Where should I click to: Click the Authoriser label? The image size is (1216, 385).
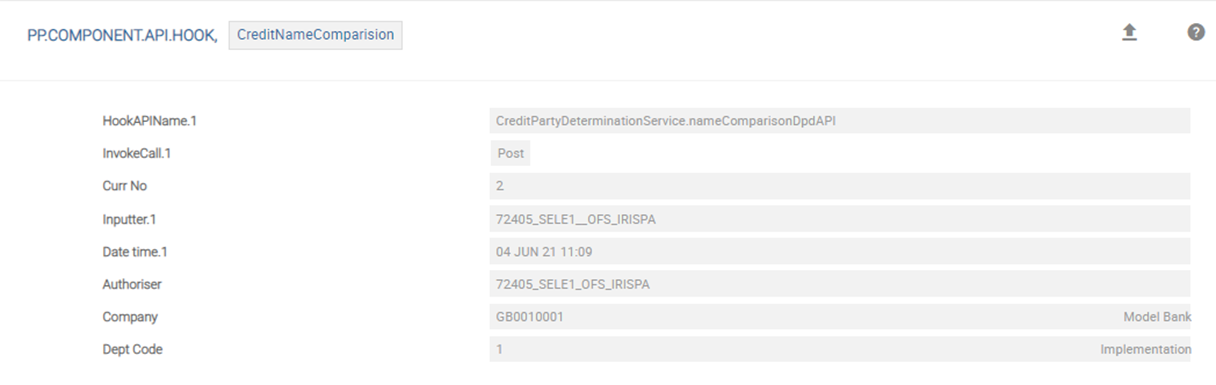click(132, 284)
